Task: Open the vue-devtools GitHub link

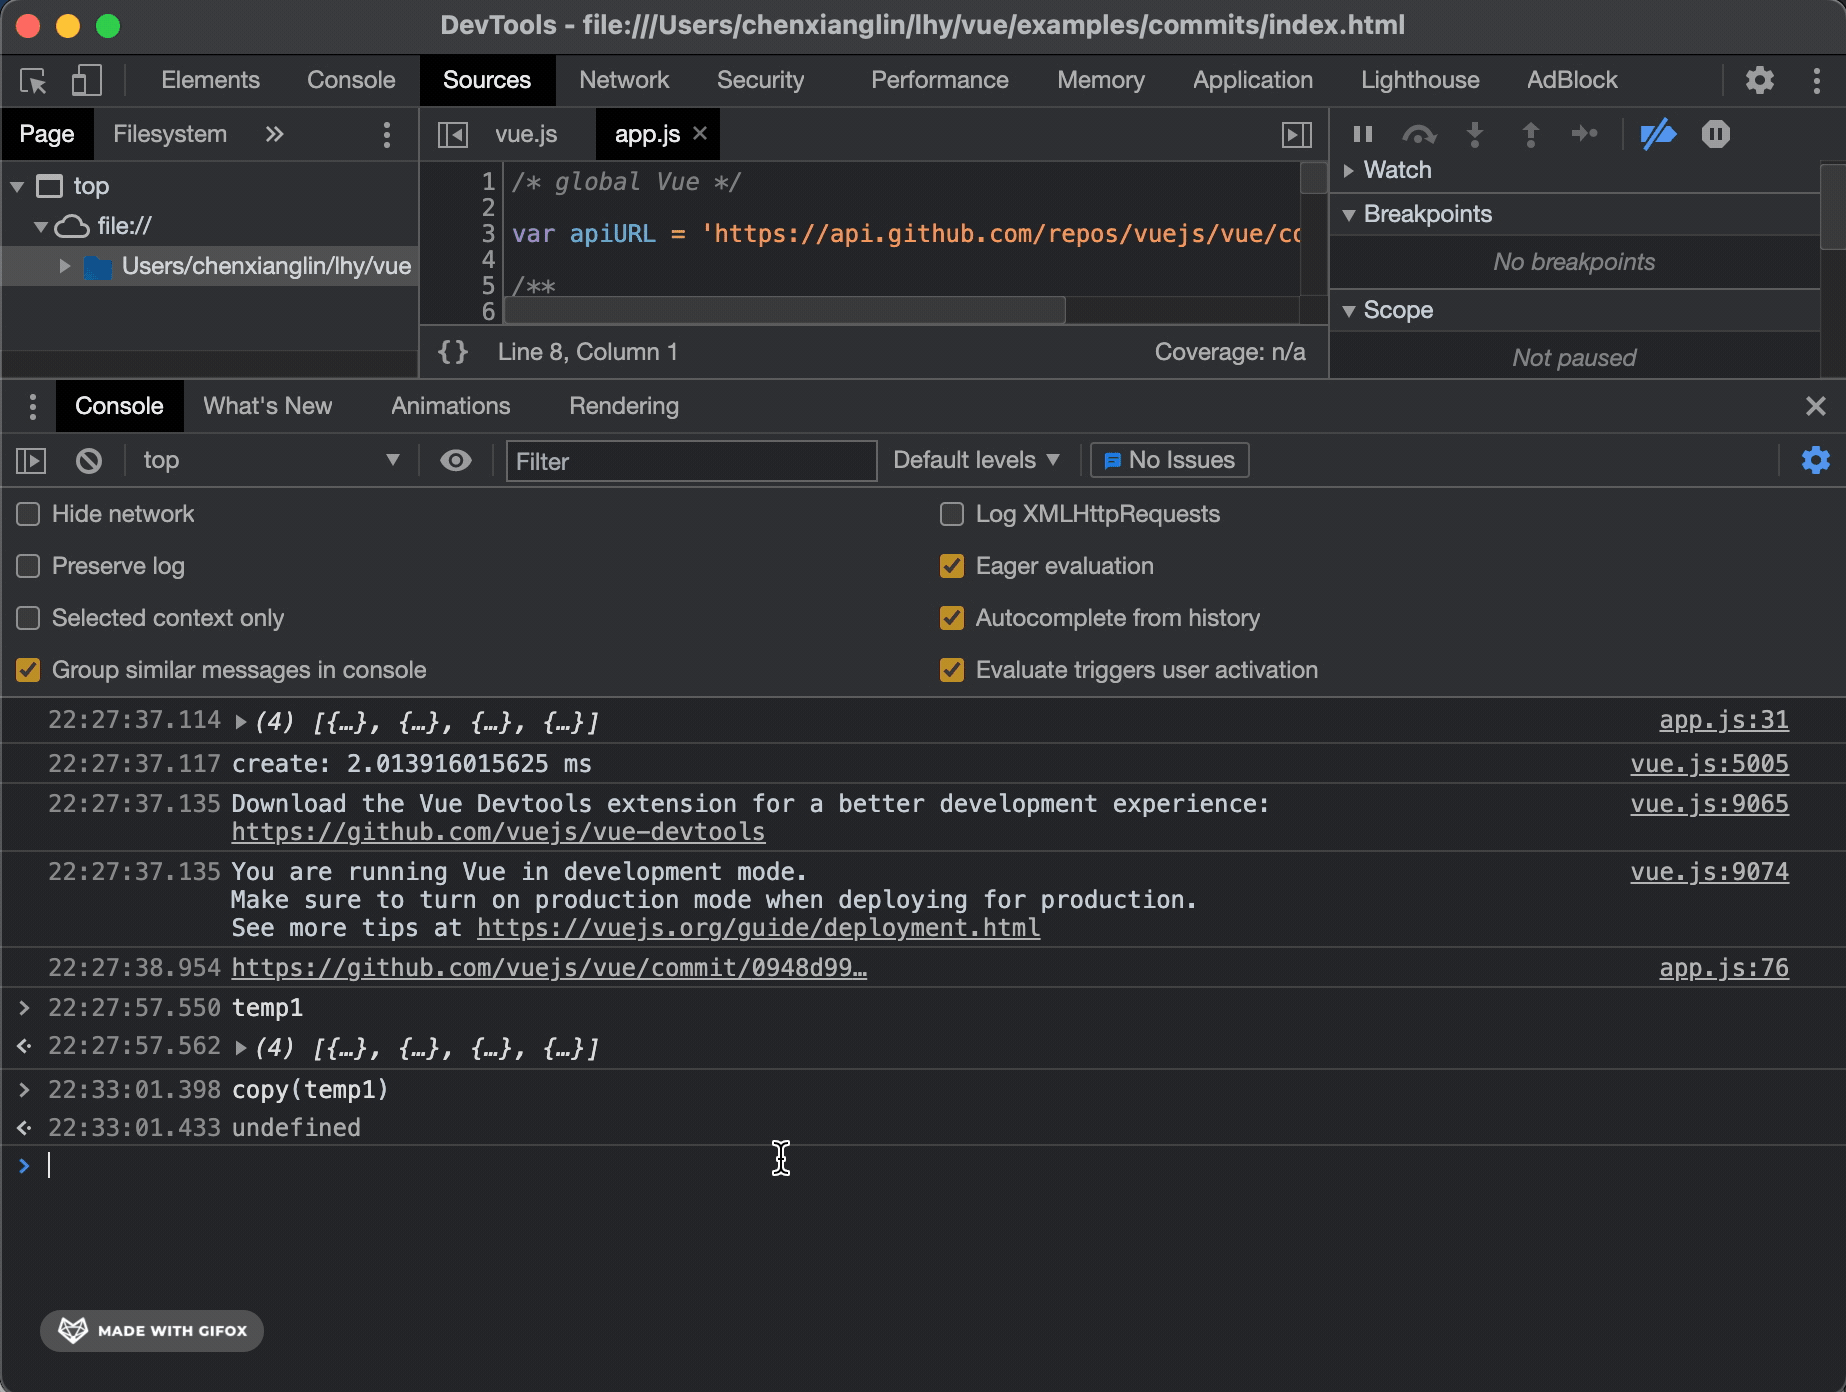Action: [x=498, y=832]
